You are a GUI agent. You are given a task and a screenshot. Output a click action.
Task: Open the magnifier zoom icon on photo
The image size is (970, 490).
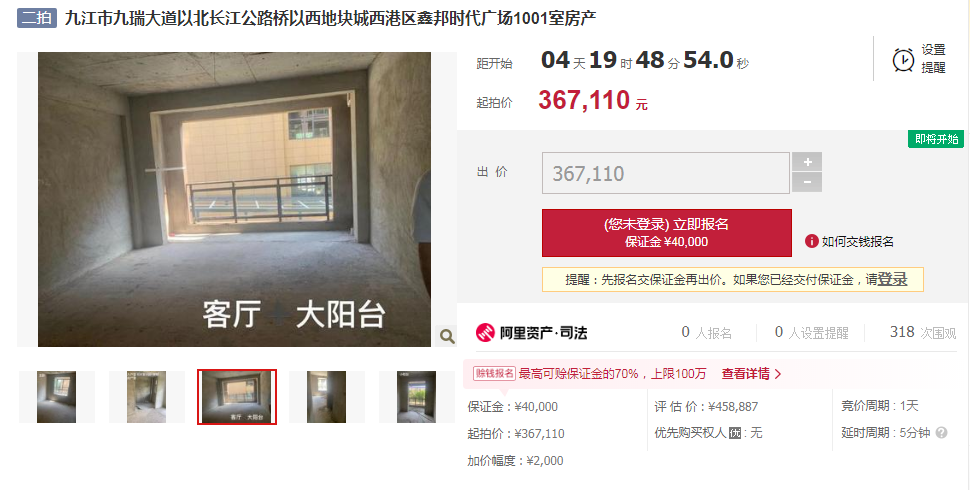447,336
